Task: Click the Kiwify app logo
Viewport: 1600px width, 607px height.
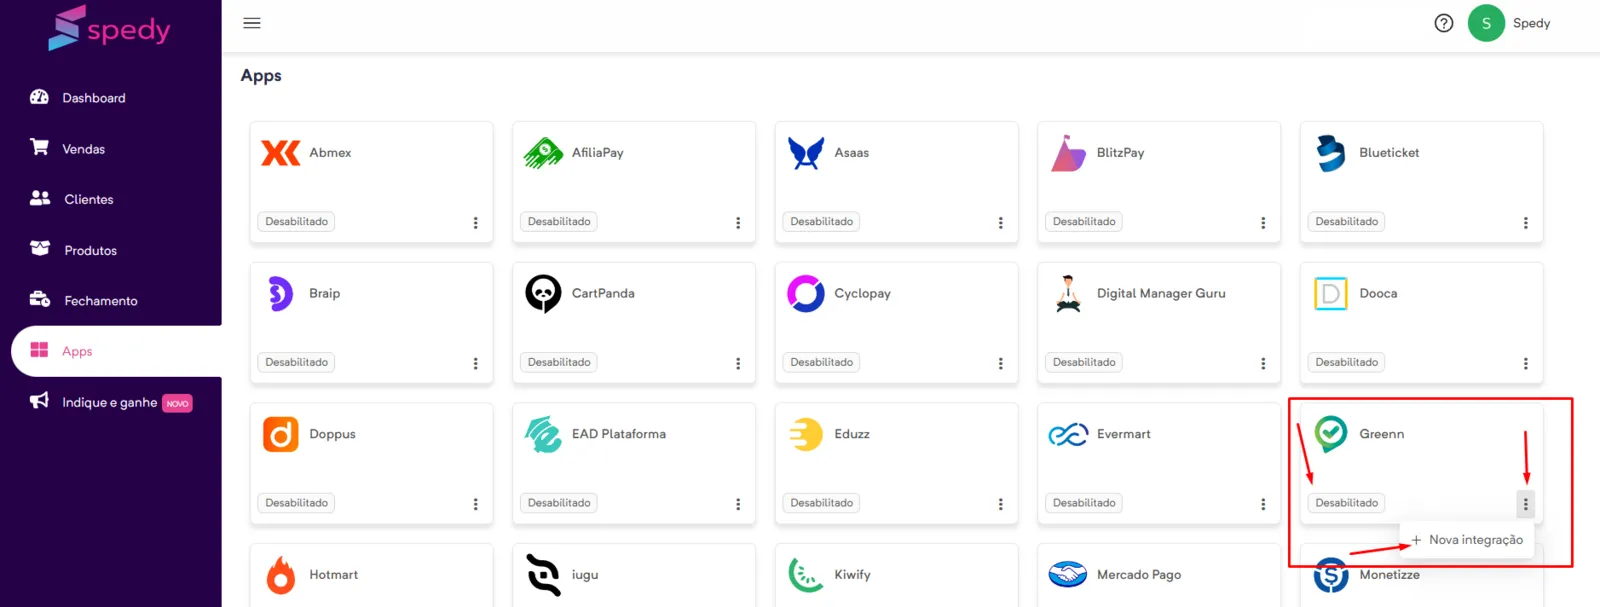Action: [x=806, y=575]
